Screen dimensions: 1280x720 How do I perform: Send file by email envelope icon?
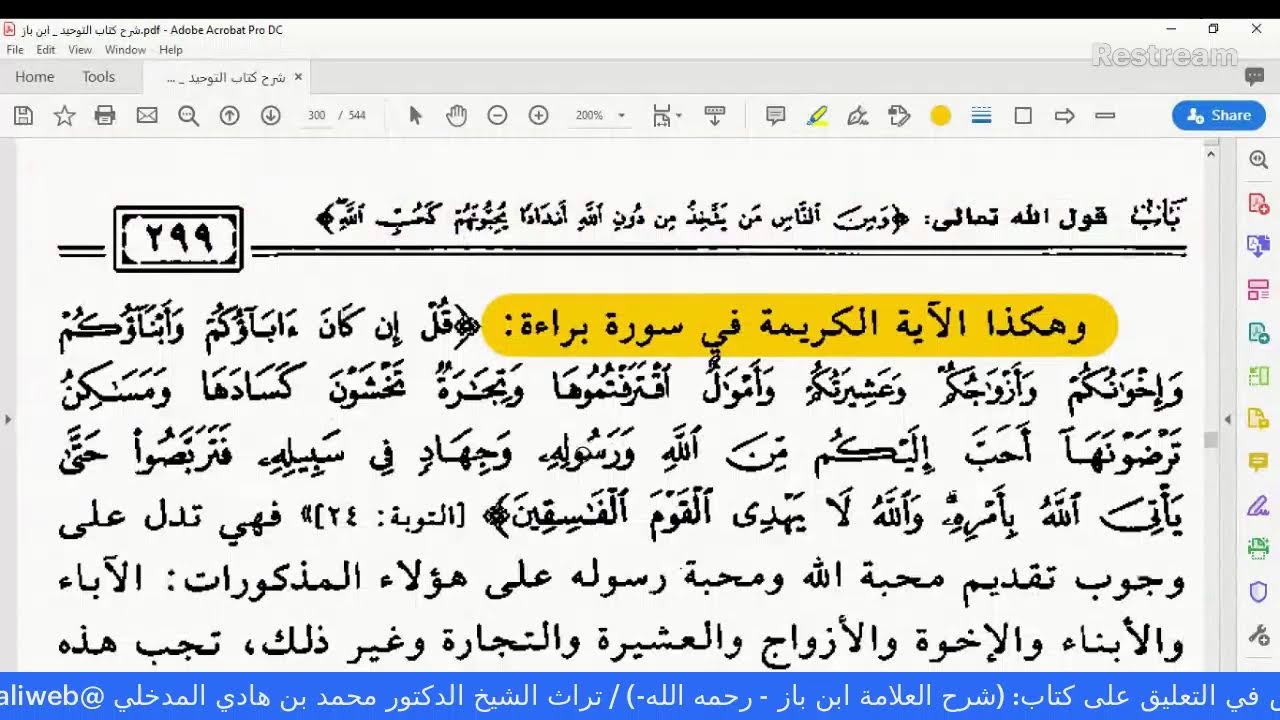coord(147,116)
